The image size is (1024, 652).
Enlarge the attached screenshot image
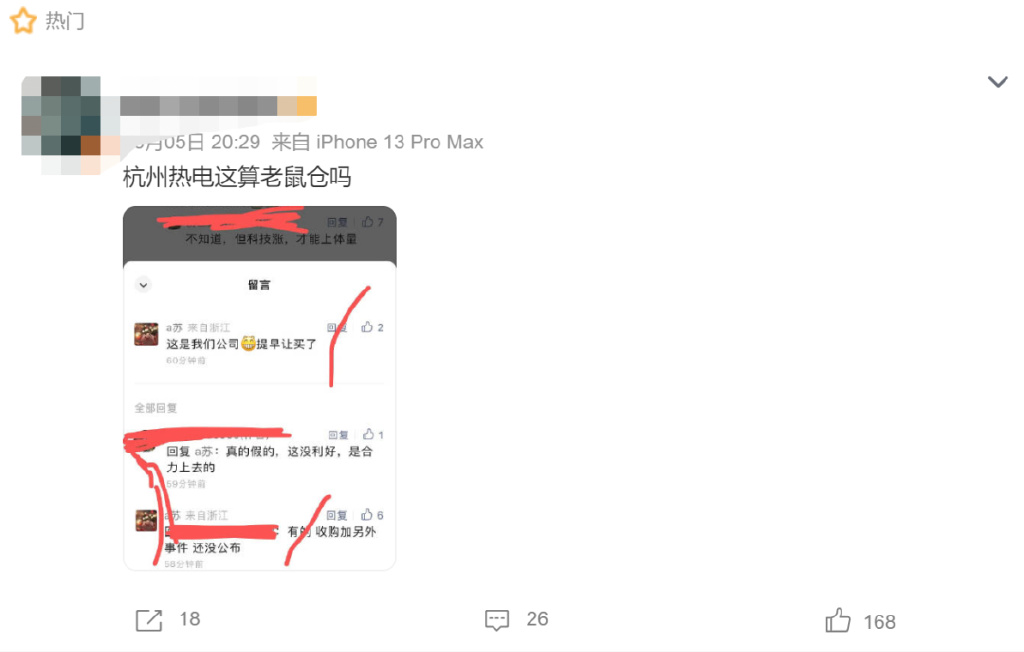[x=259, y=388]
